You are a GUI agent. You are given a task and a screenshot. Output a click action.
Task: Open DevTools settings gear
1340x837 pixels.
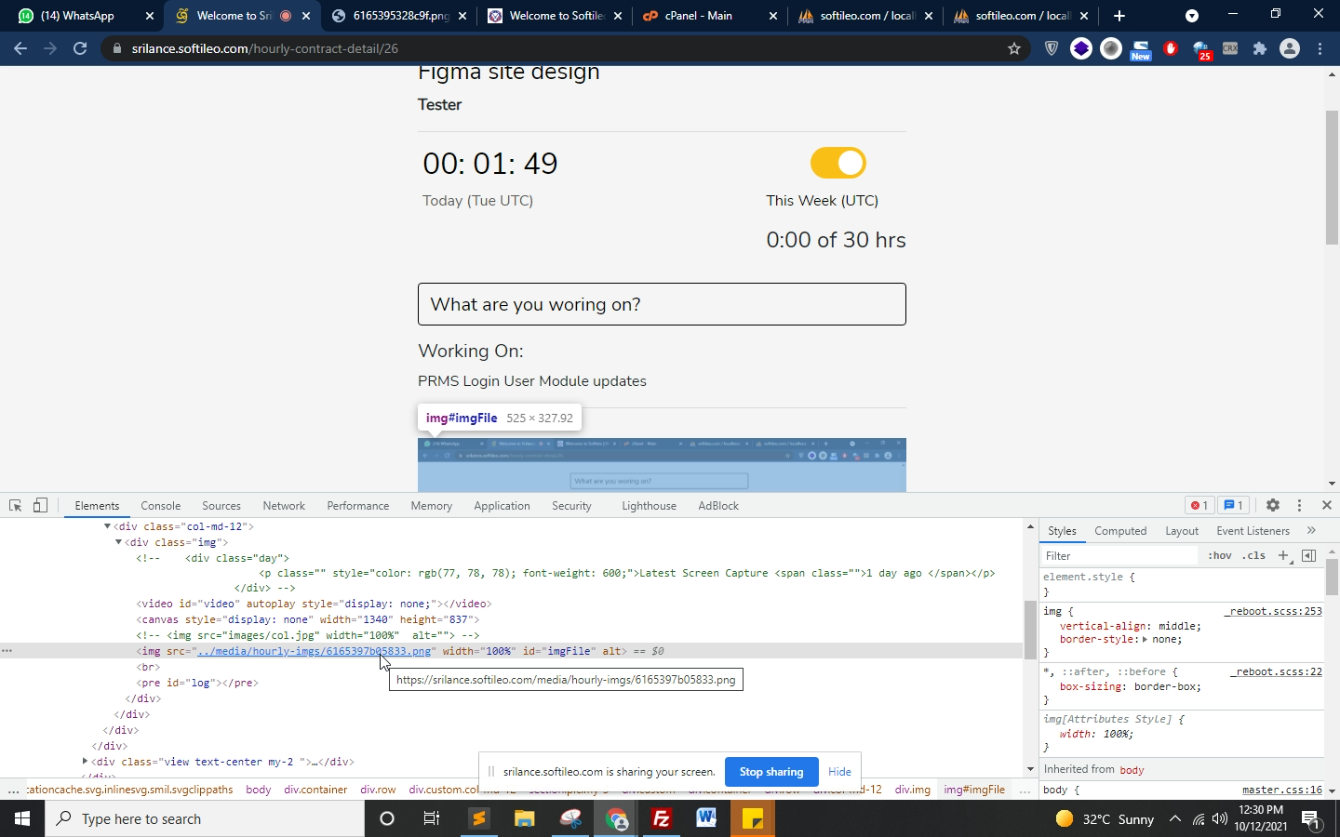point(1272,506)
